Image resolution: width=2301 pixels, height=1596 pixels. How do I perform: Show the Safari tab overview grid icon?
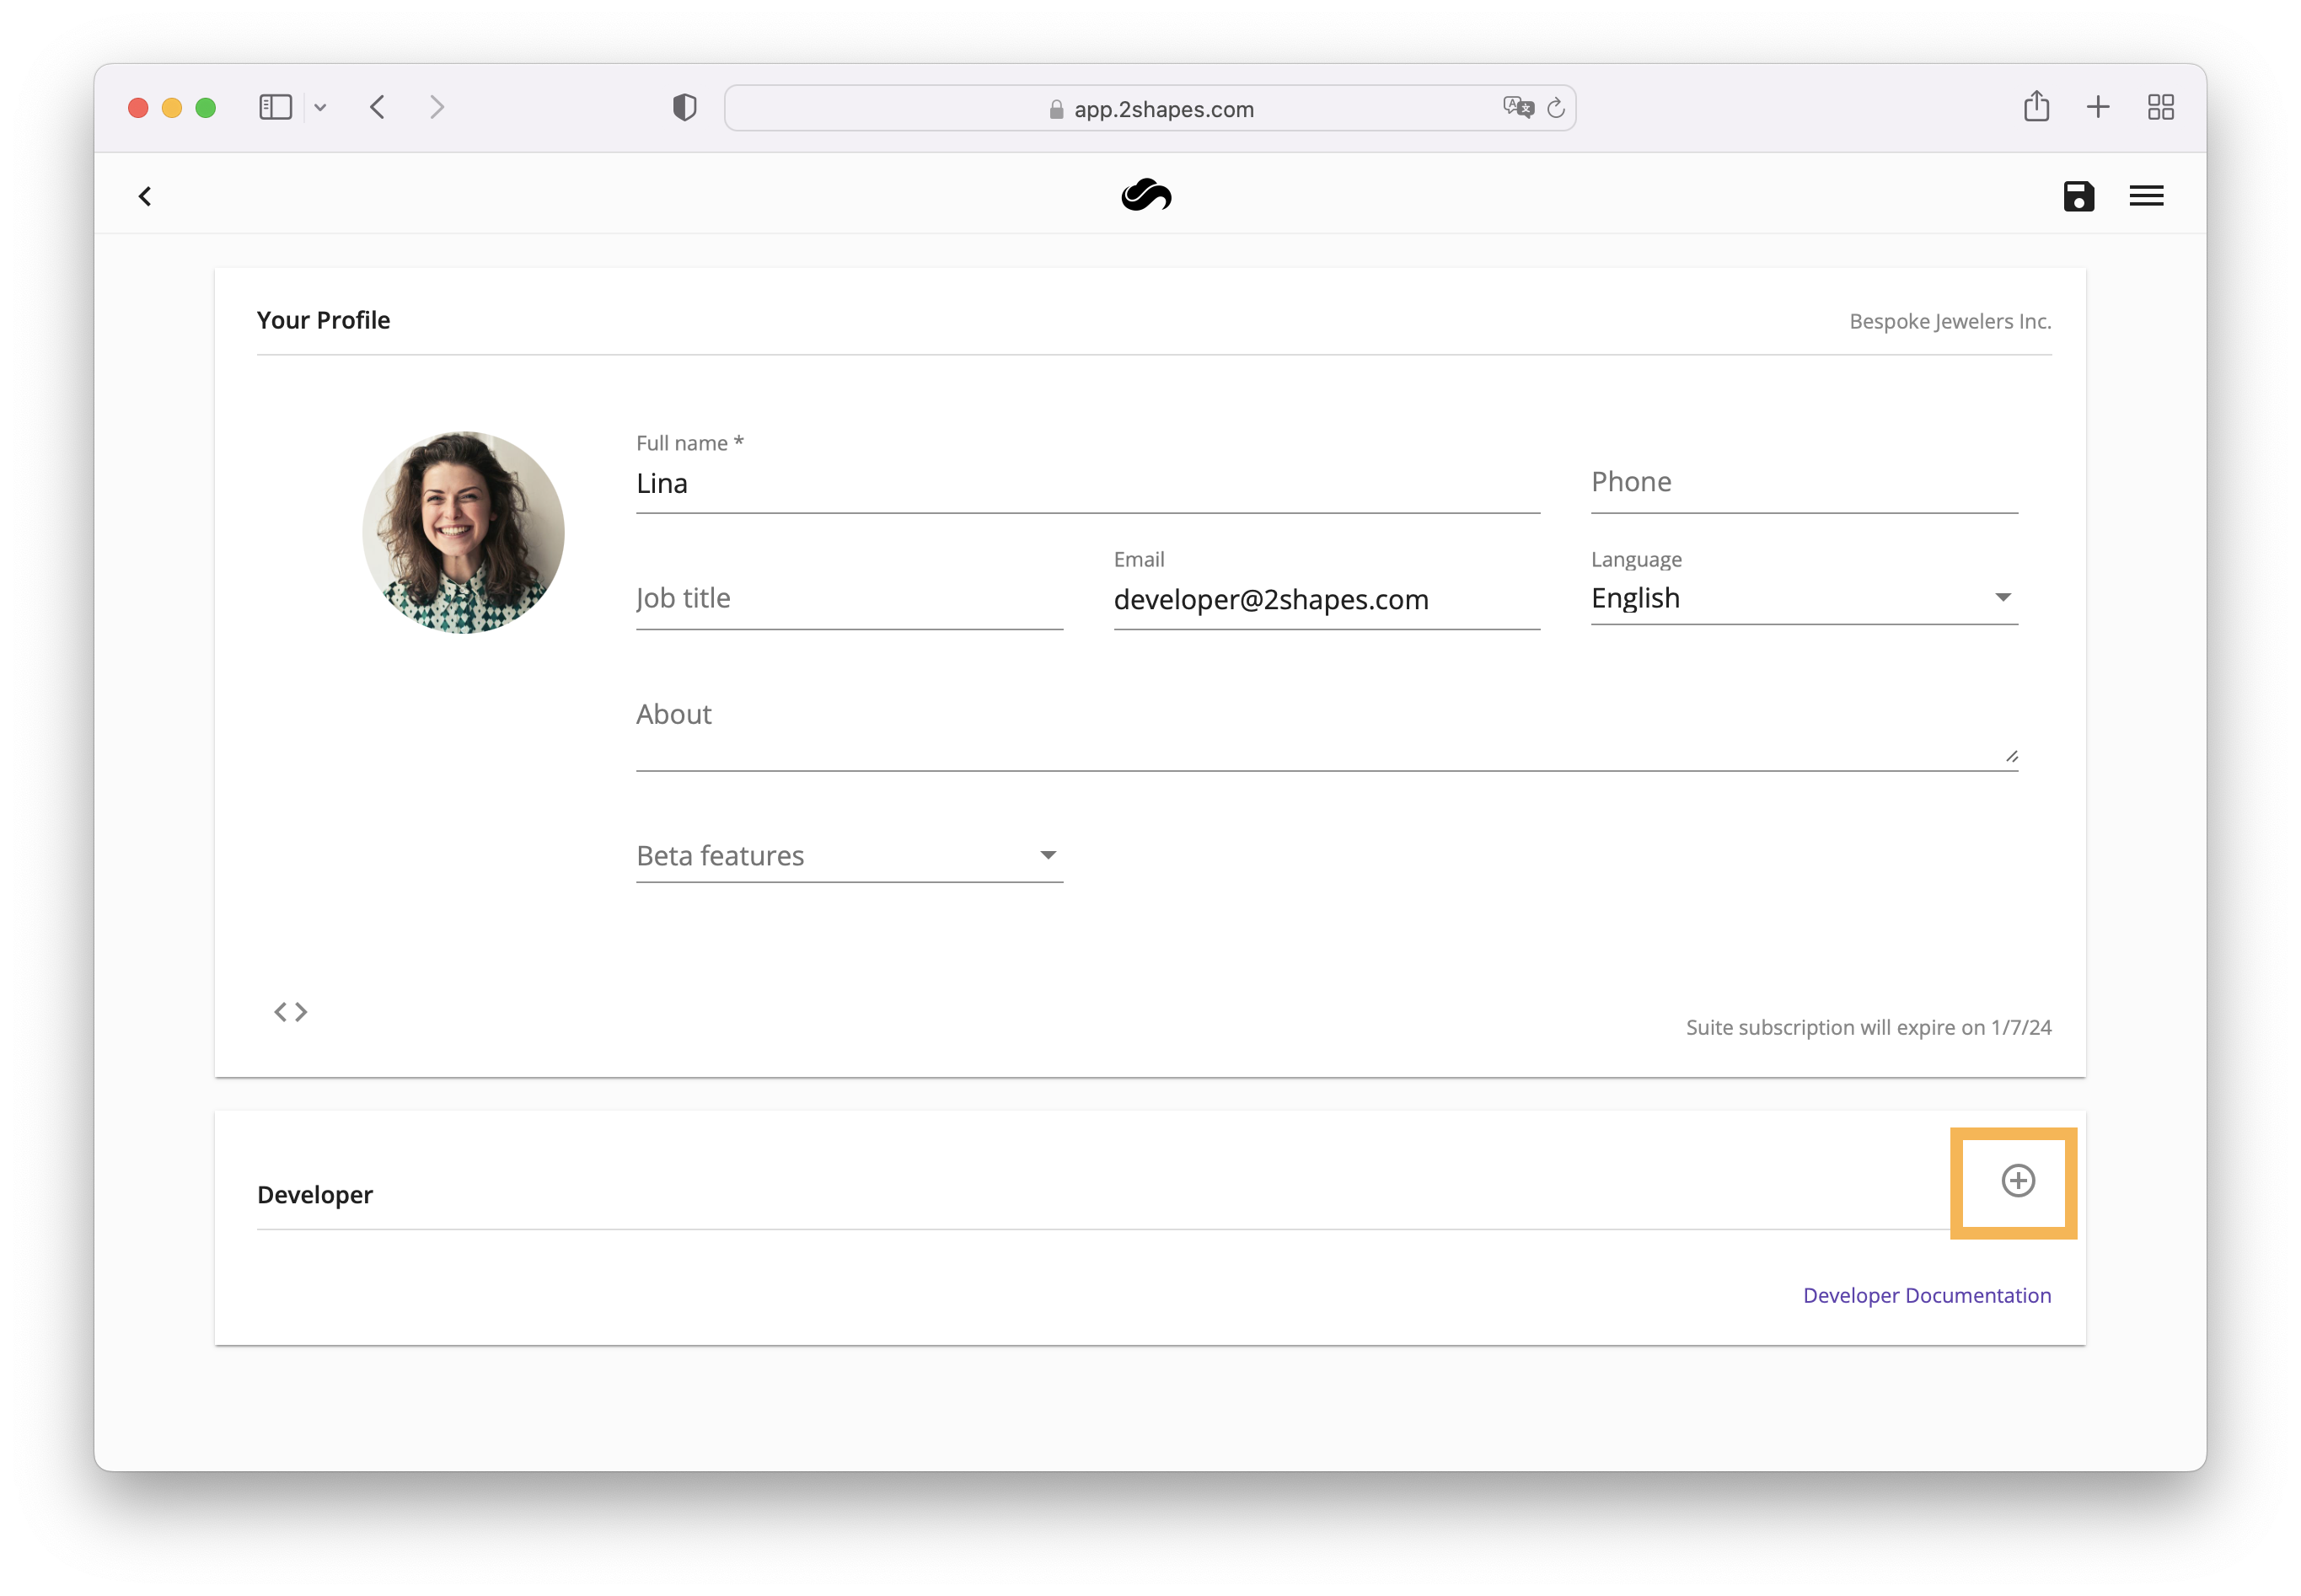coord(2160,107)
